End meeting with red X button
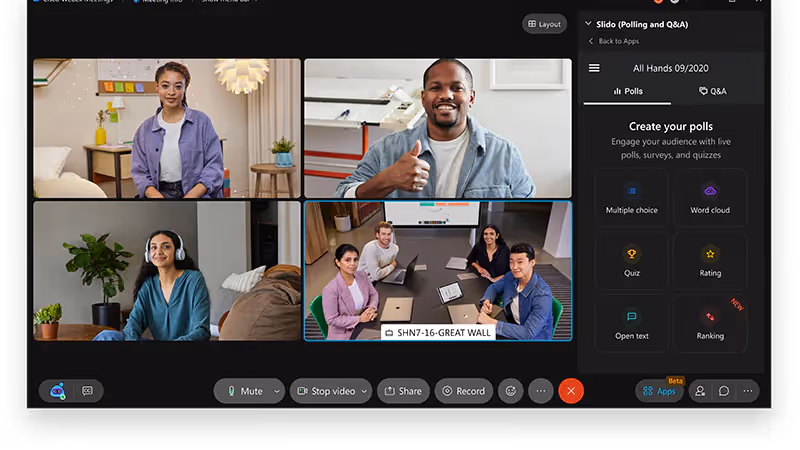This screenshot has height=450, width=800. pyautogui.click(x=571, y=391)
